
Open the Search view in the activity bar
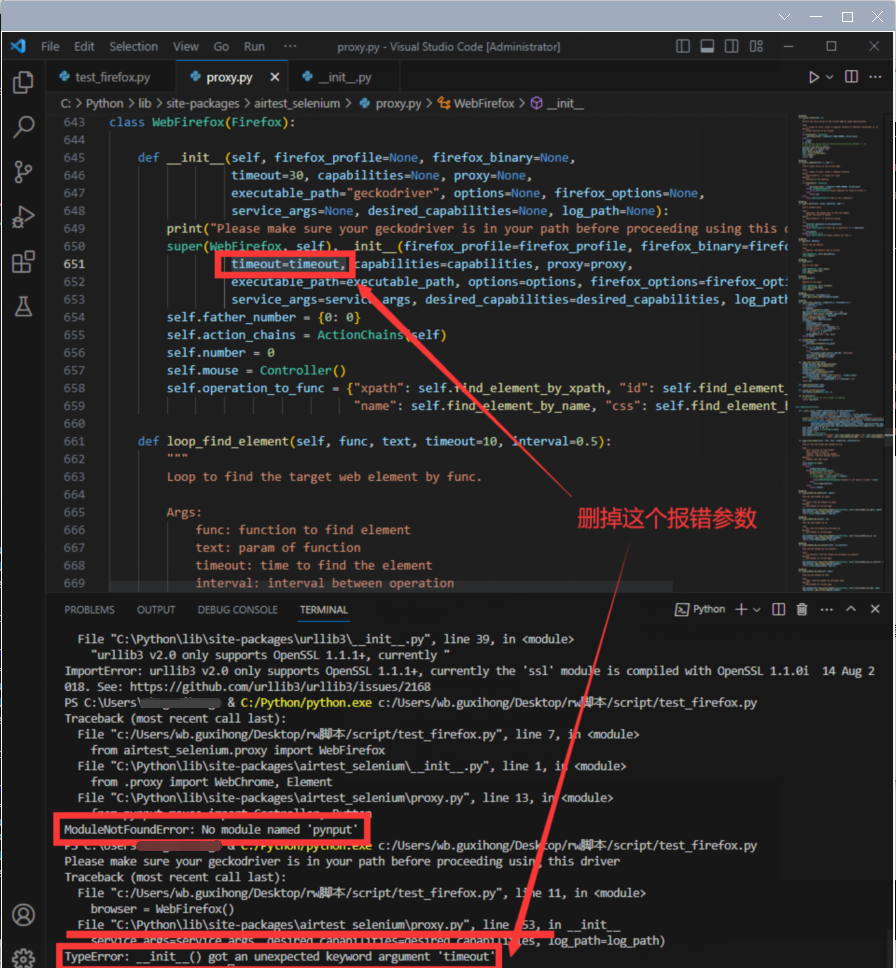pyautogui.click(x=23, y=127)
